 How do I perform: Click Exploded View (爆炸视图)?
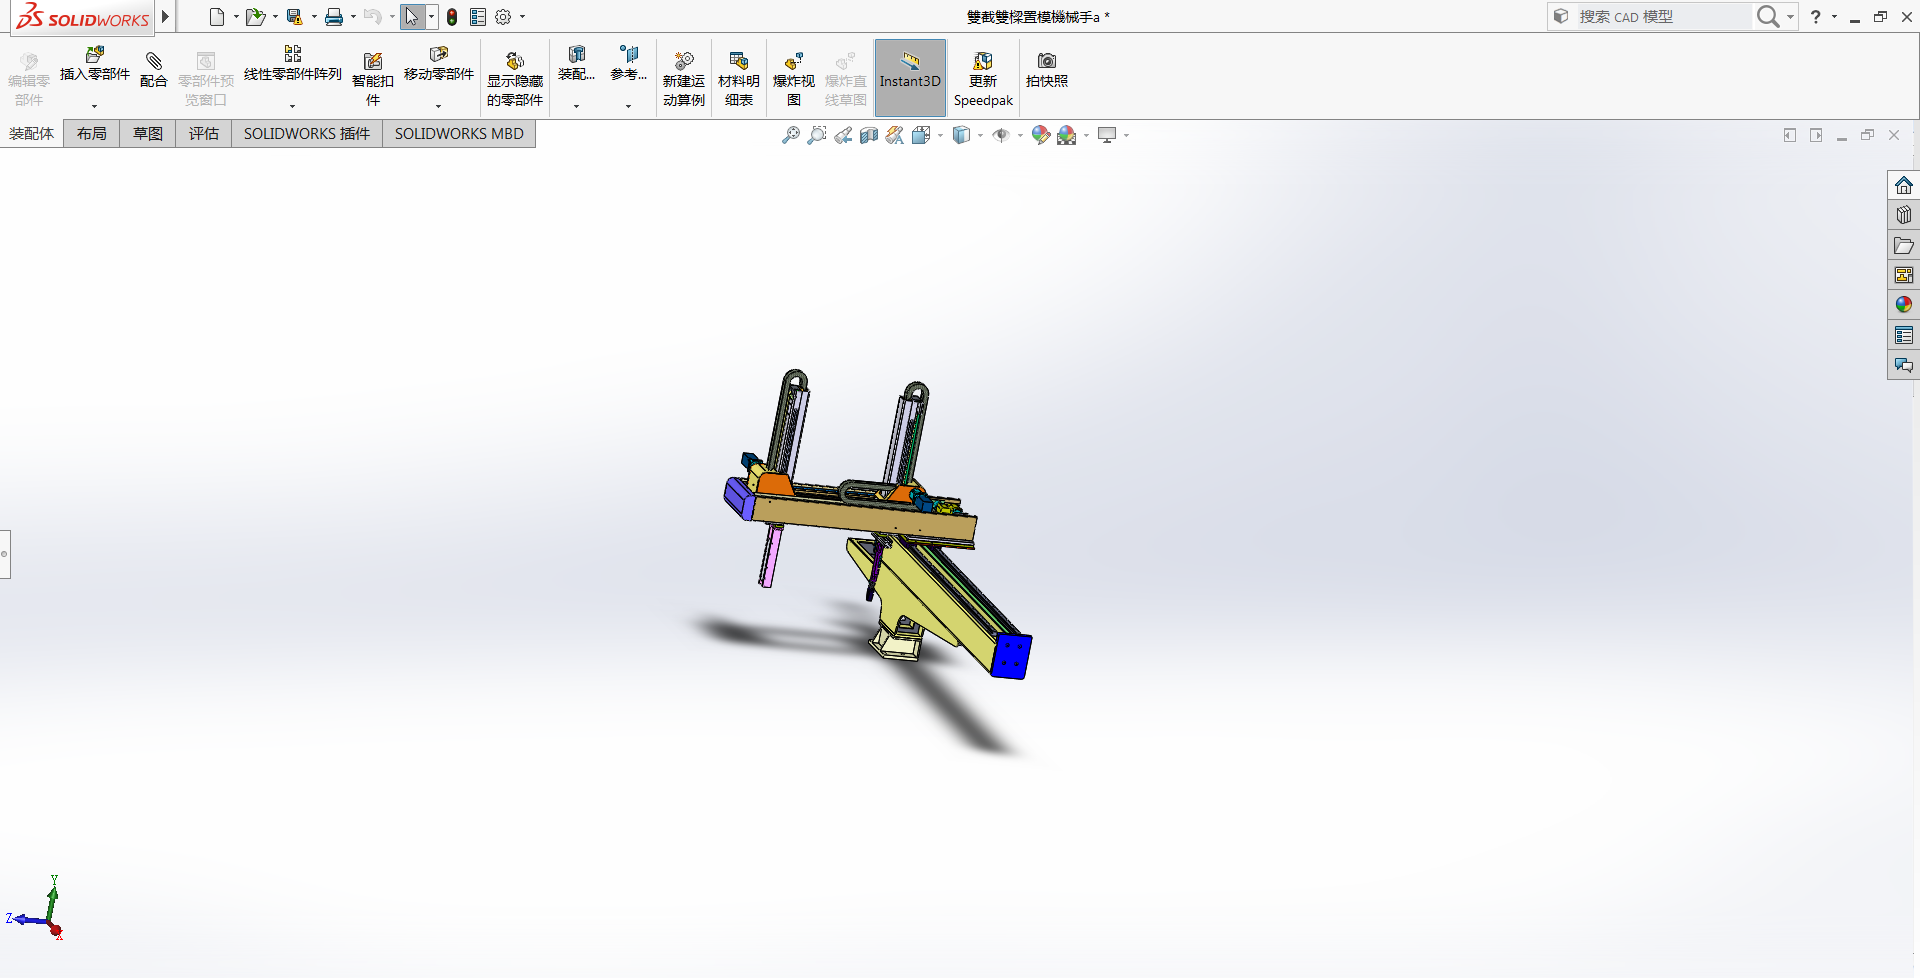(x=794, y=79)
